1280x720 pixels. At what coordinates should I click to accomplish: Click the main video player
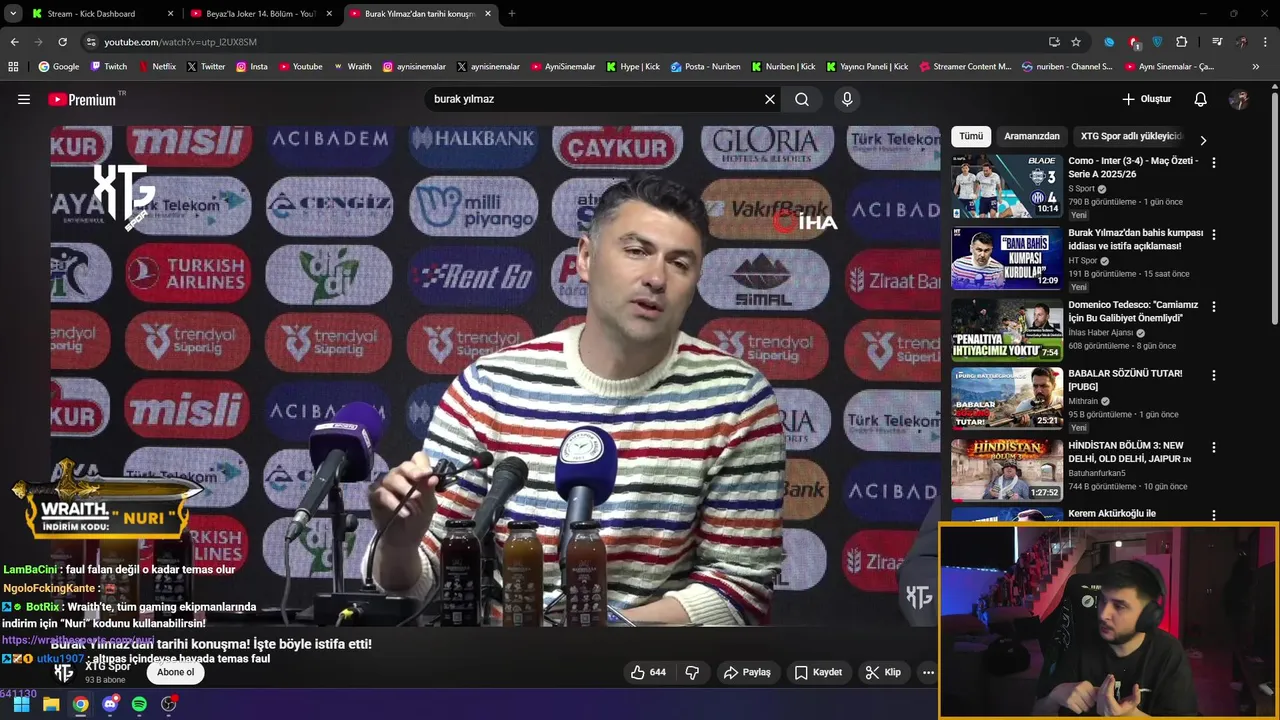[x=496, y=376]
